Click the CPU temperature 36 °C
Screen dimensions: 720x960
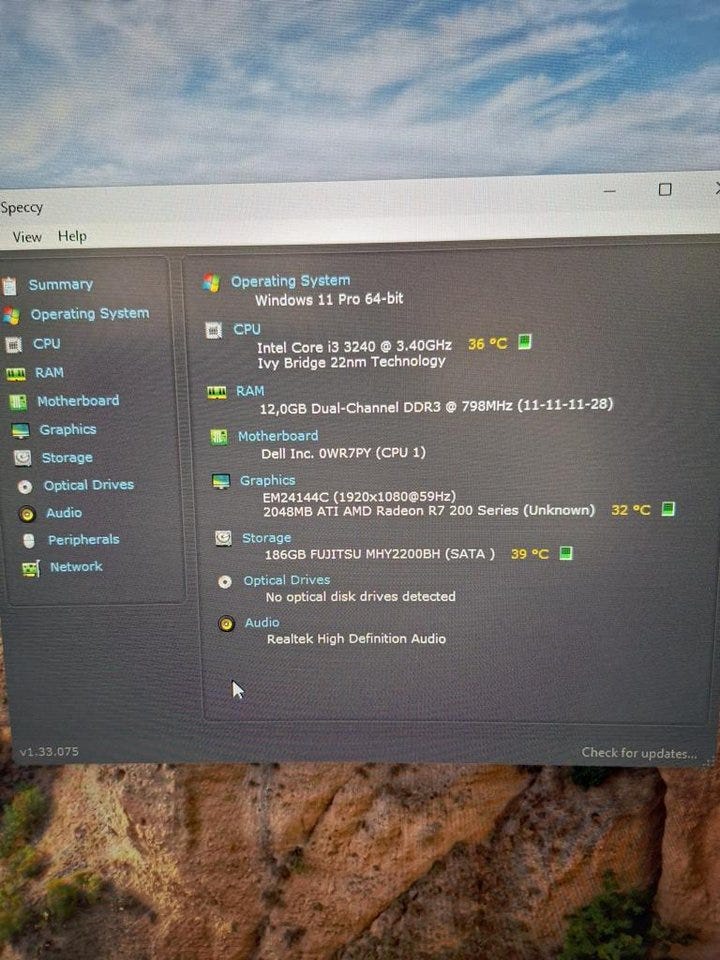pos(488,344)
